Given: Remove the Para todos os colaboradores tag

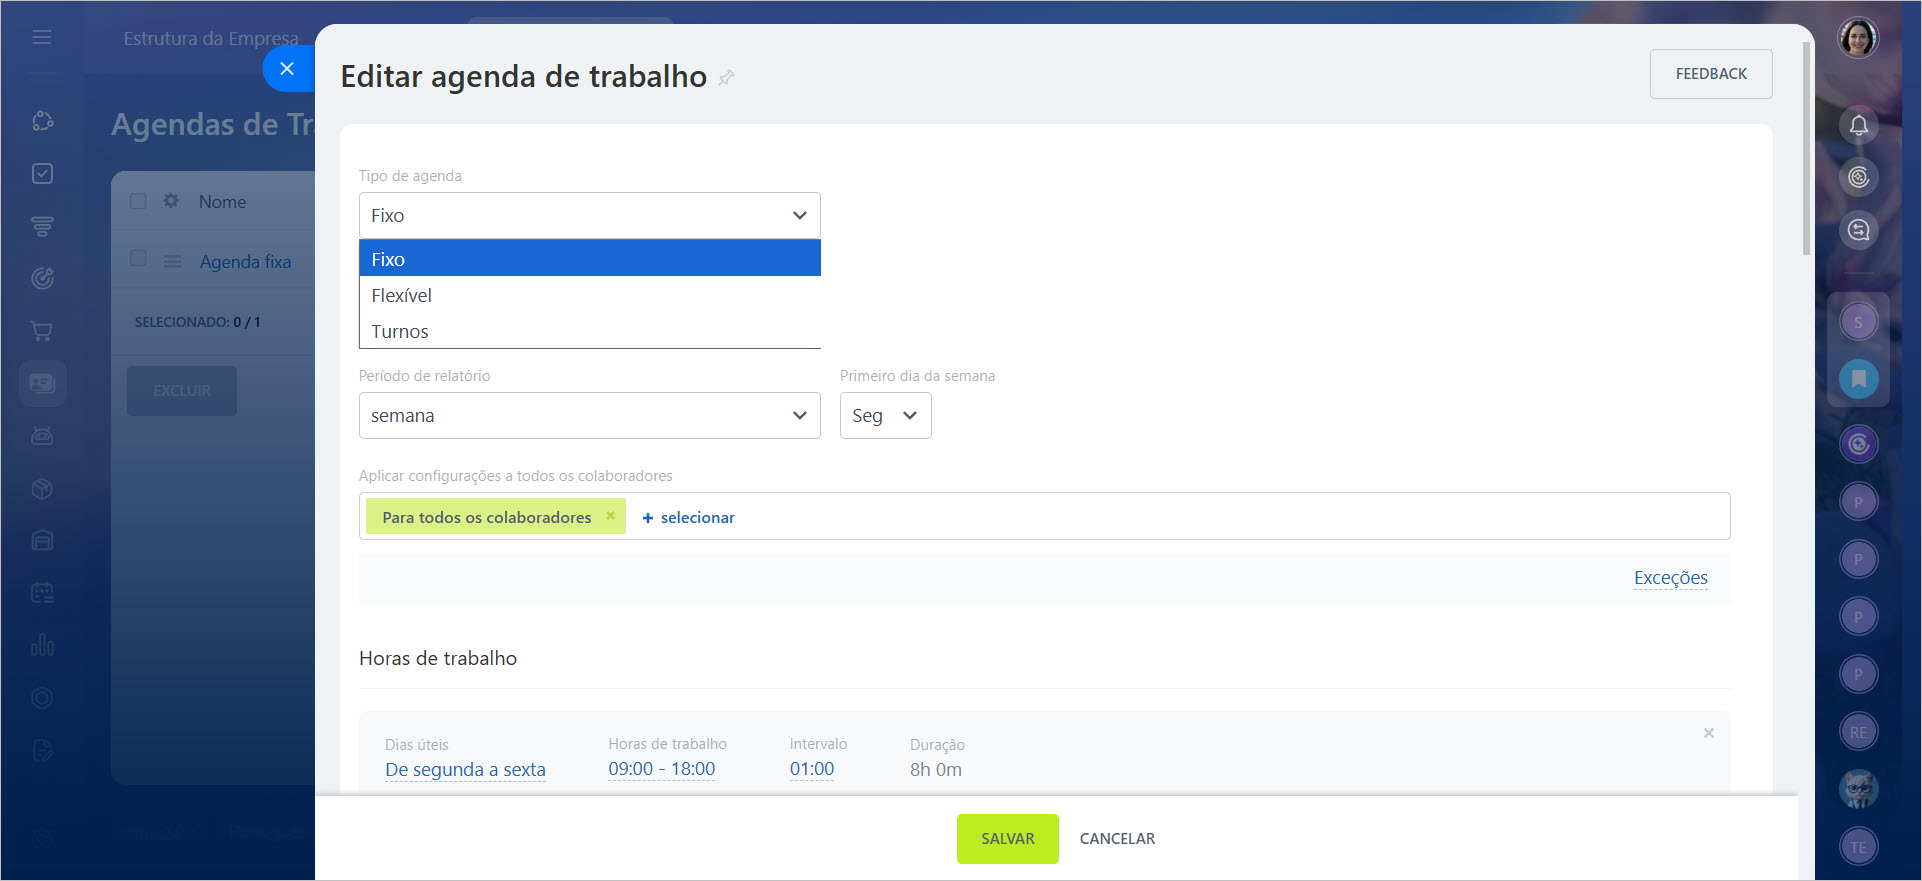Looking at the screenshot, I should [x=610, y=516].
